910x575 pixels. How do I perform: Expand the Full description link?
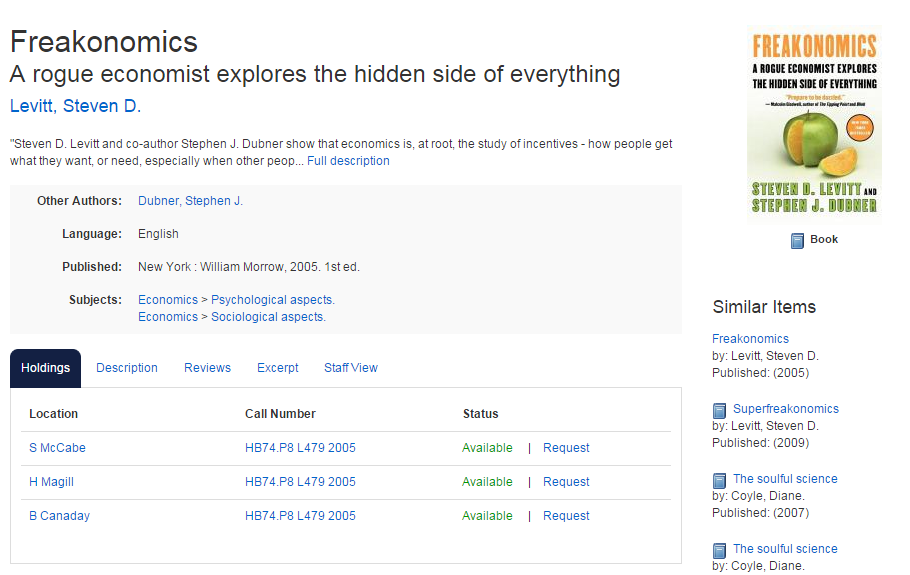tap(348, 161)
